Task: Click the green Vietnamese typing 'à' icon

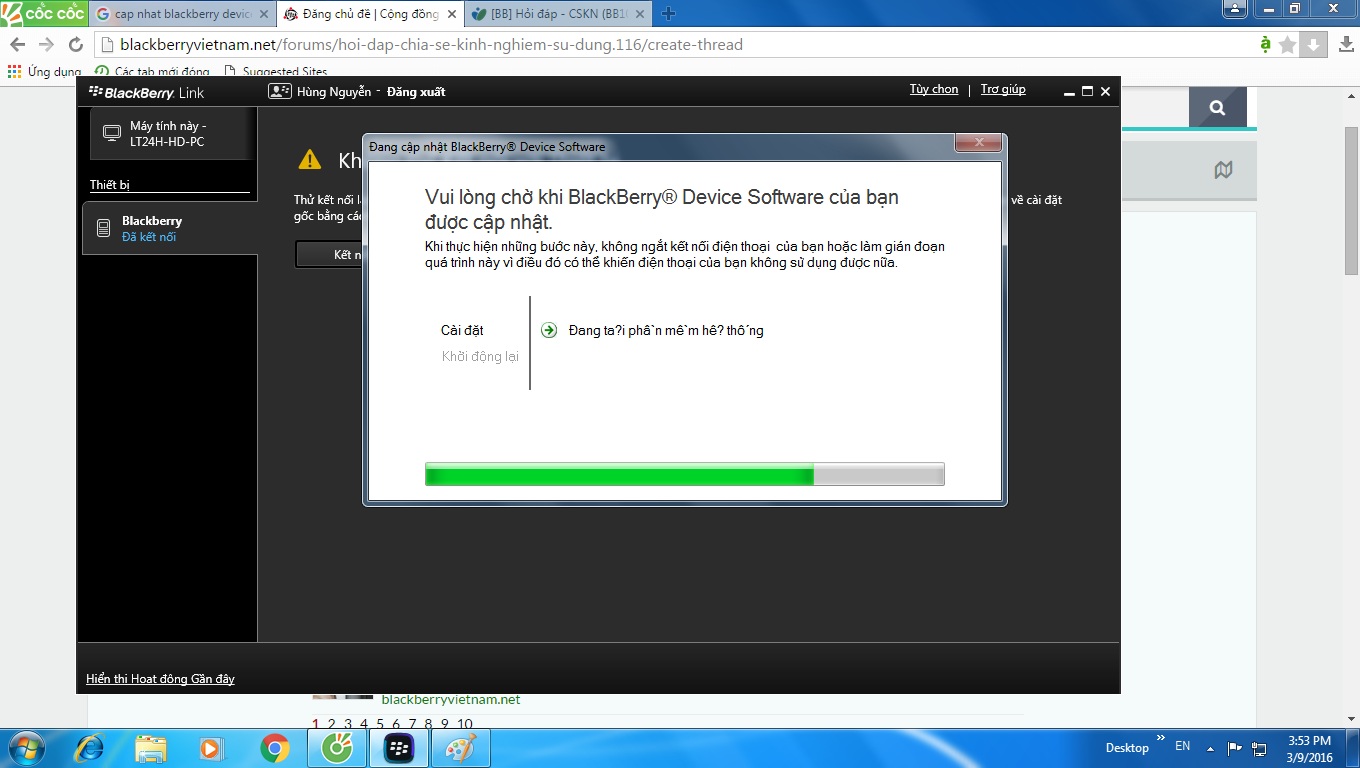Action: [1266, 44]
